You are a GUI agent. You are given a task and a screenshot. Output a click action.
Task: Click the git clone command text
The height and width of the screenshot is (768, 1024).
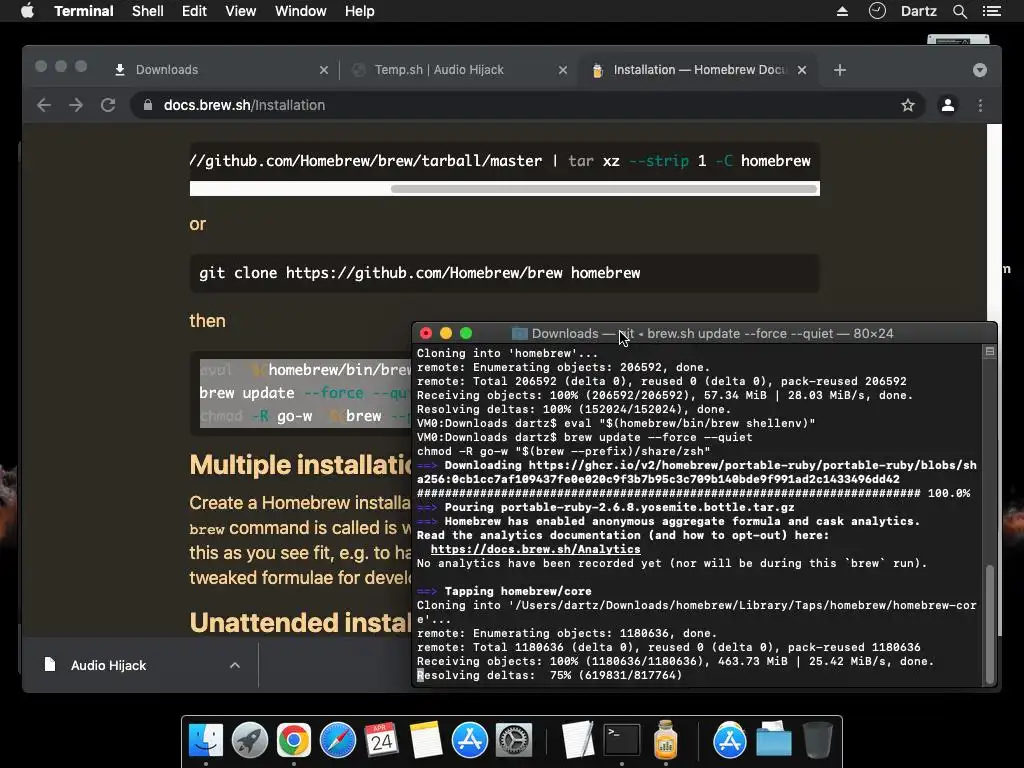tap(419, 273)
